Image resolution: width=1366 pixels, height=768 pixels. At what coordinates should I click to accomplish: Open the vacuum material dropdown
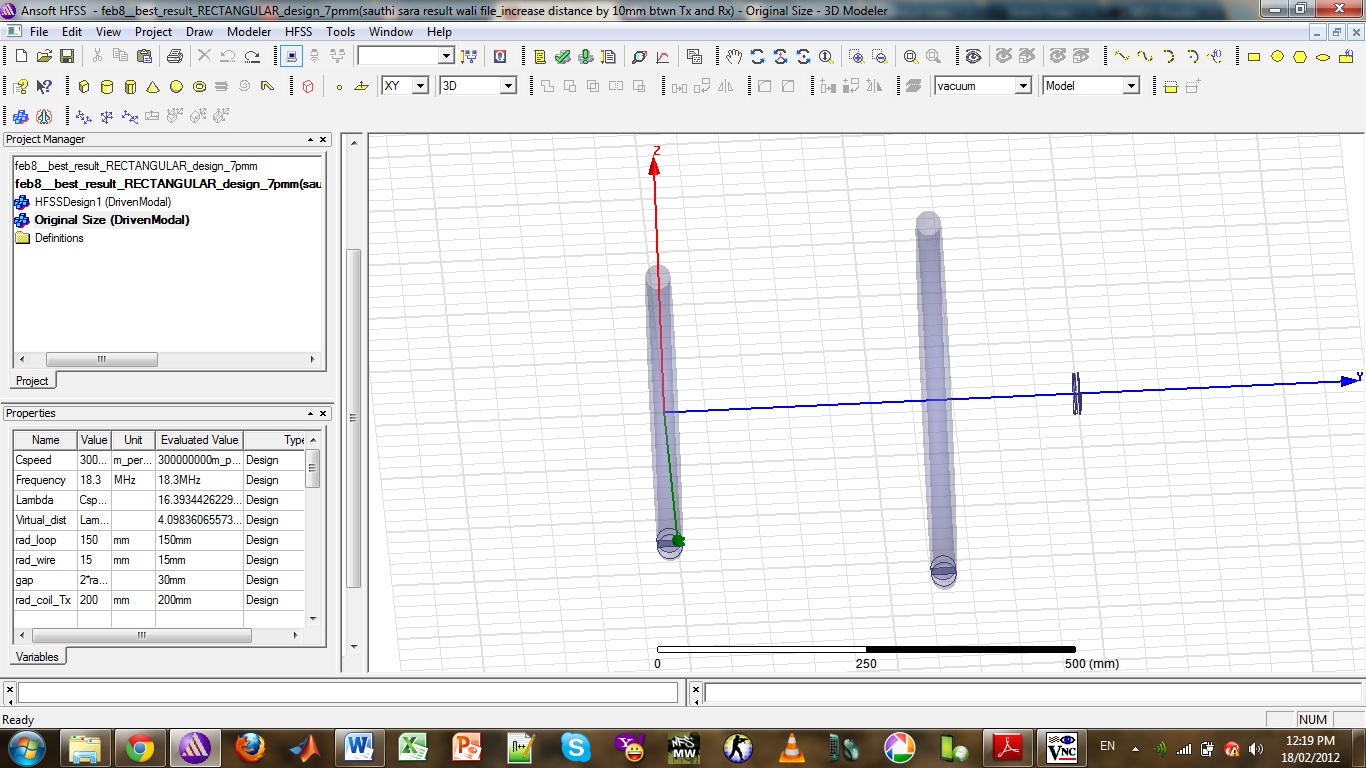pos(1022,86)
